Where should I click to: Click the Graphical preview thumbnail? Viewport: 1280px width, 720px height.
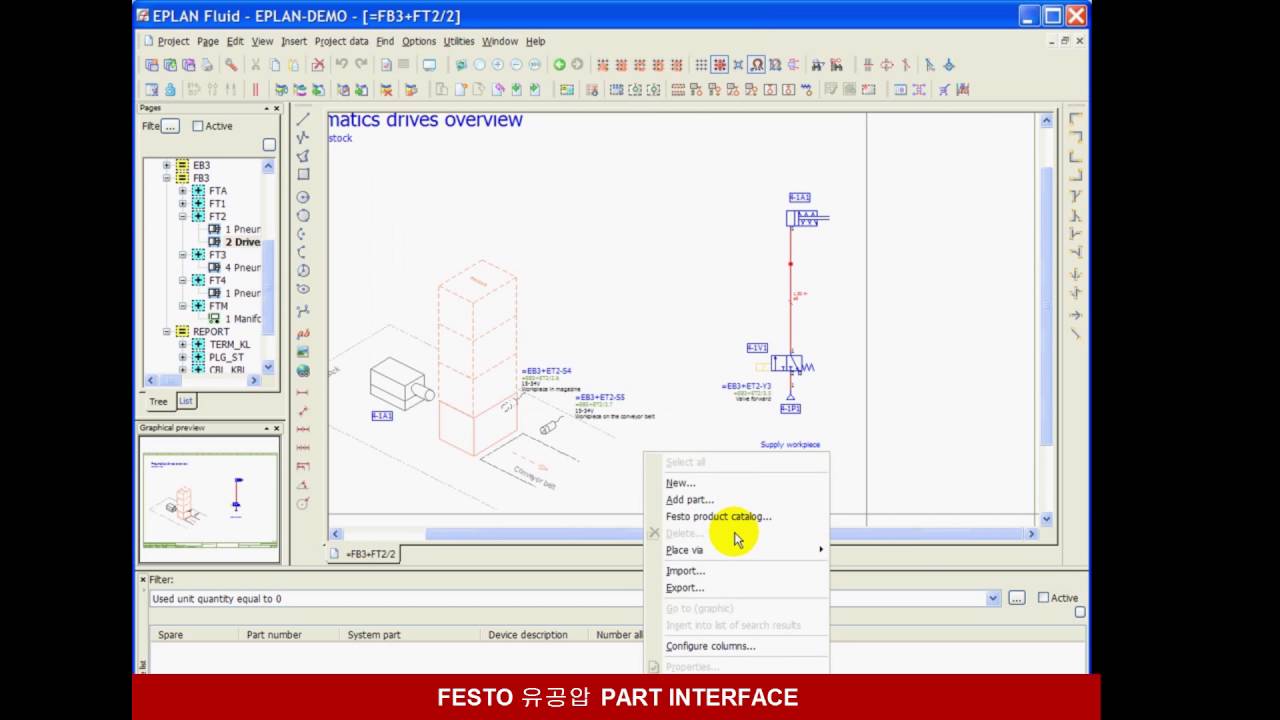pyautogui.click(x=209, y=499)
